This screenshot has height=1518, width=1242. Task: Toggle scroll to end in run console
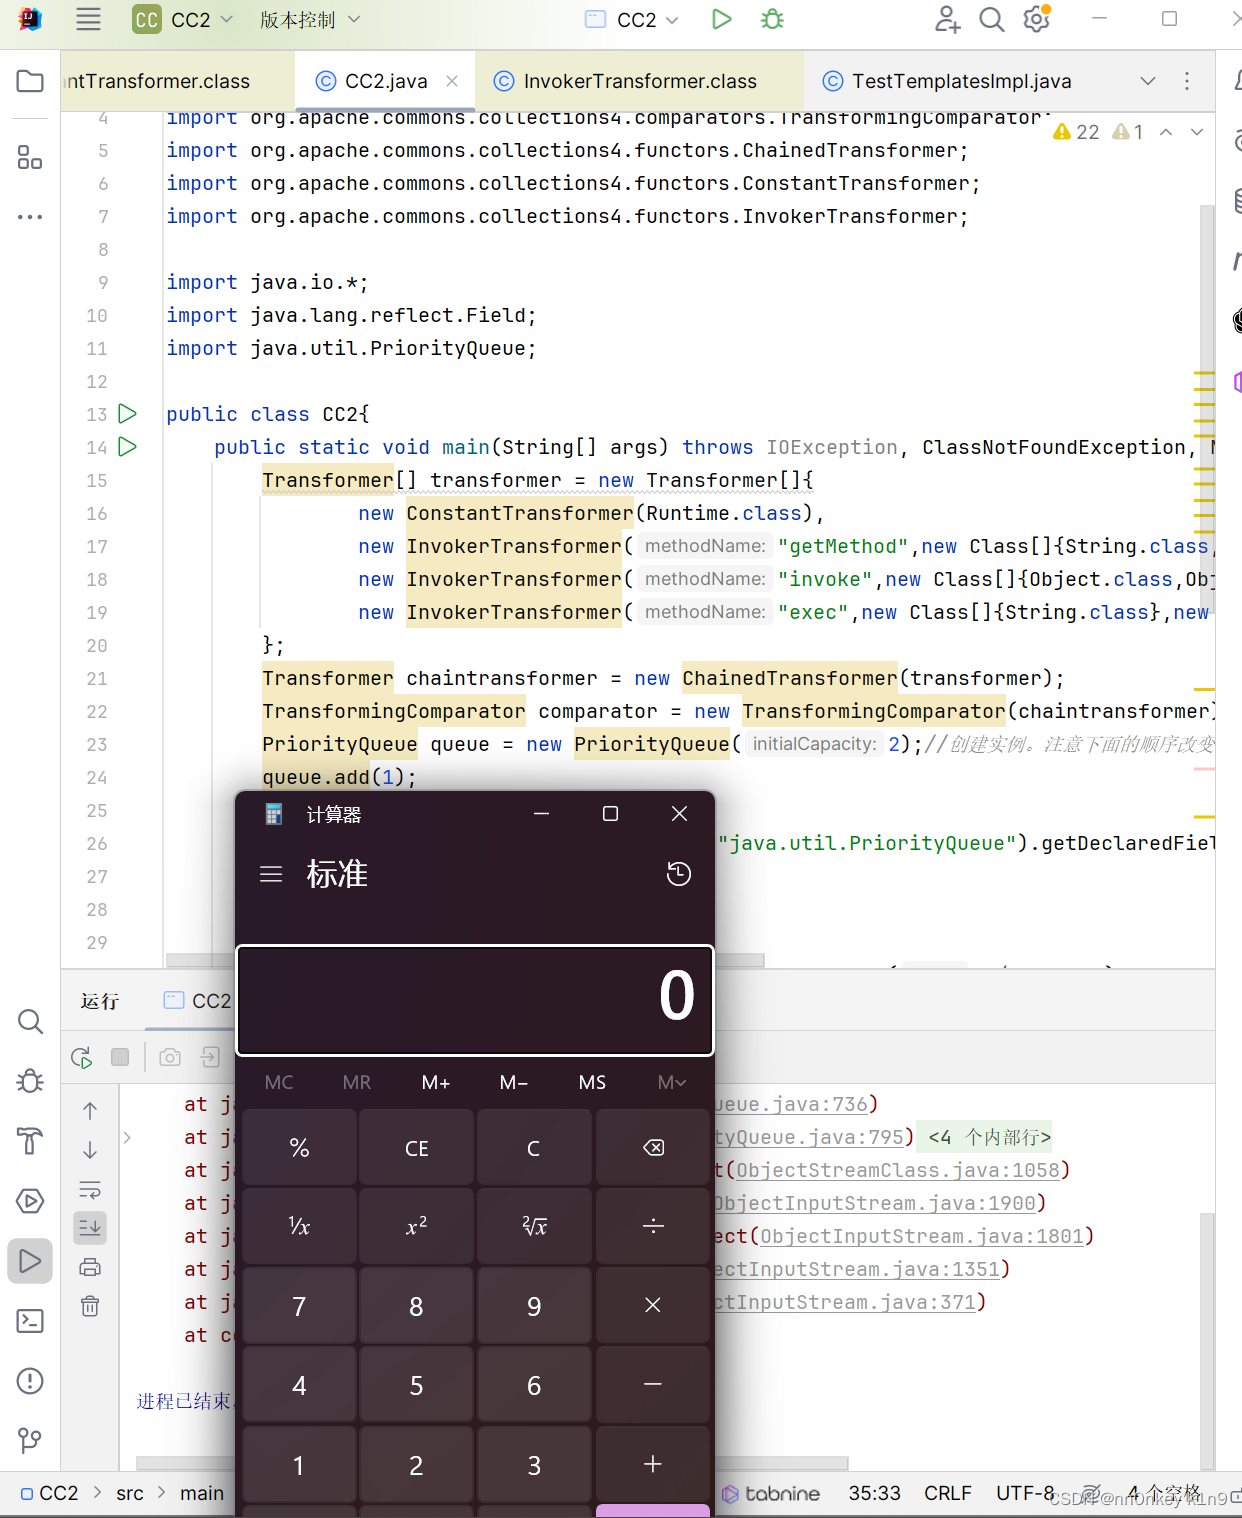[90, 1228]
